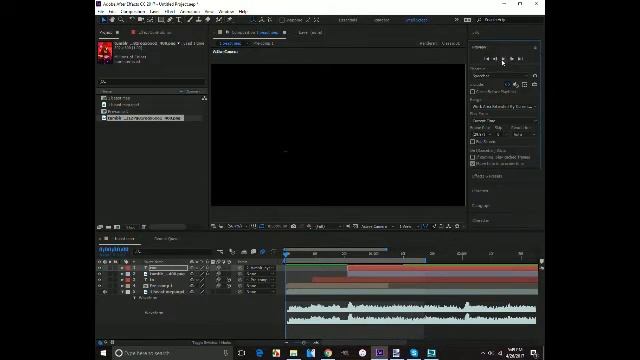Select the Pen tool
The height and width of the screenshot is (360, 640).
pos(170,20)
